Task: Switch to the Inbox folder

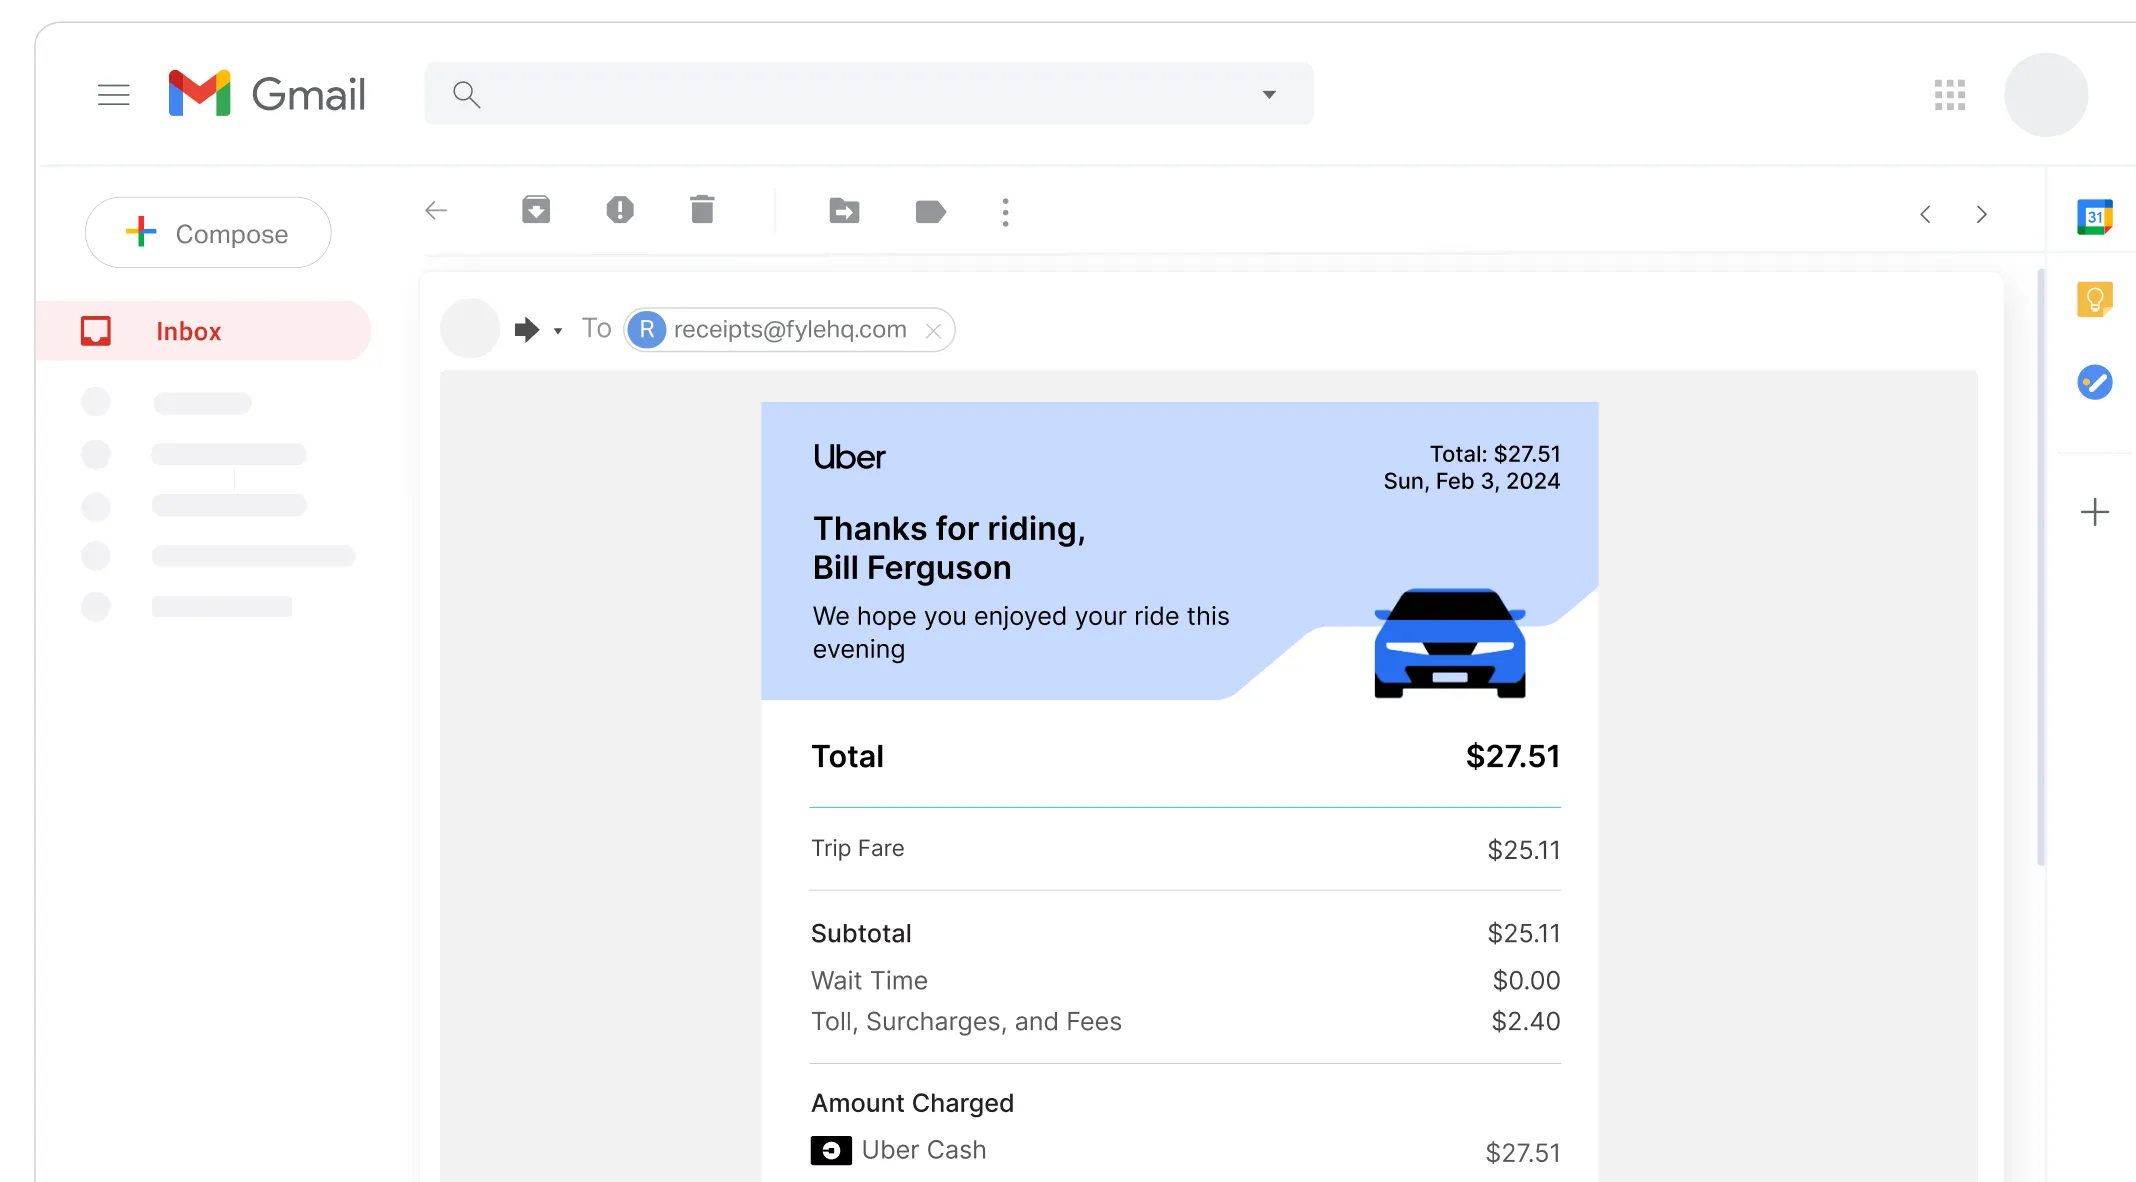Action: click(189, 331)
